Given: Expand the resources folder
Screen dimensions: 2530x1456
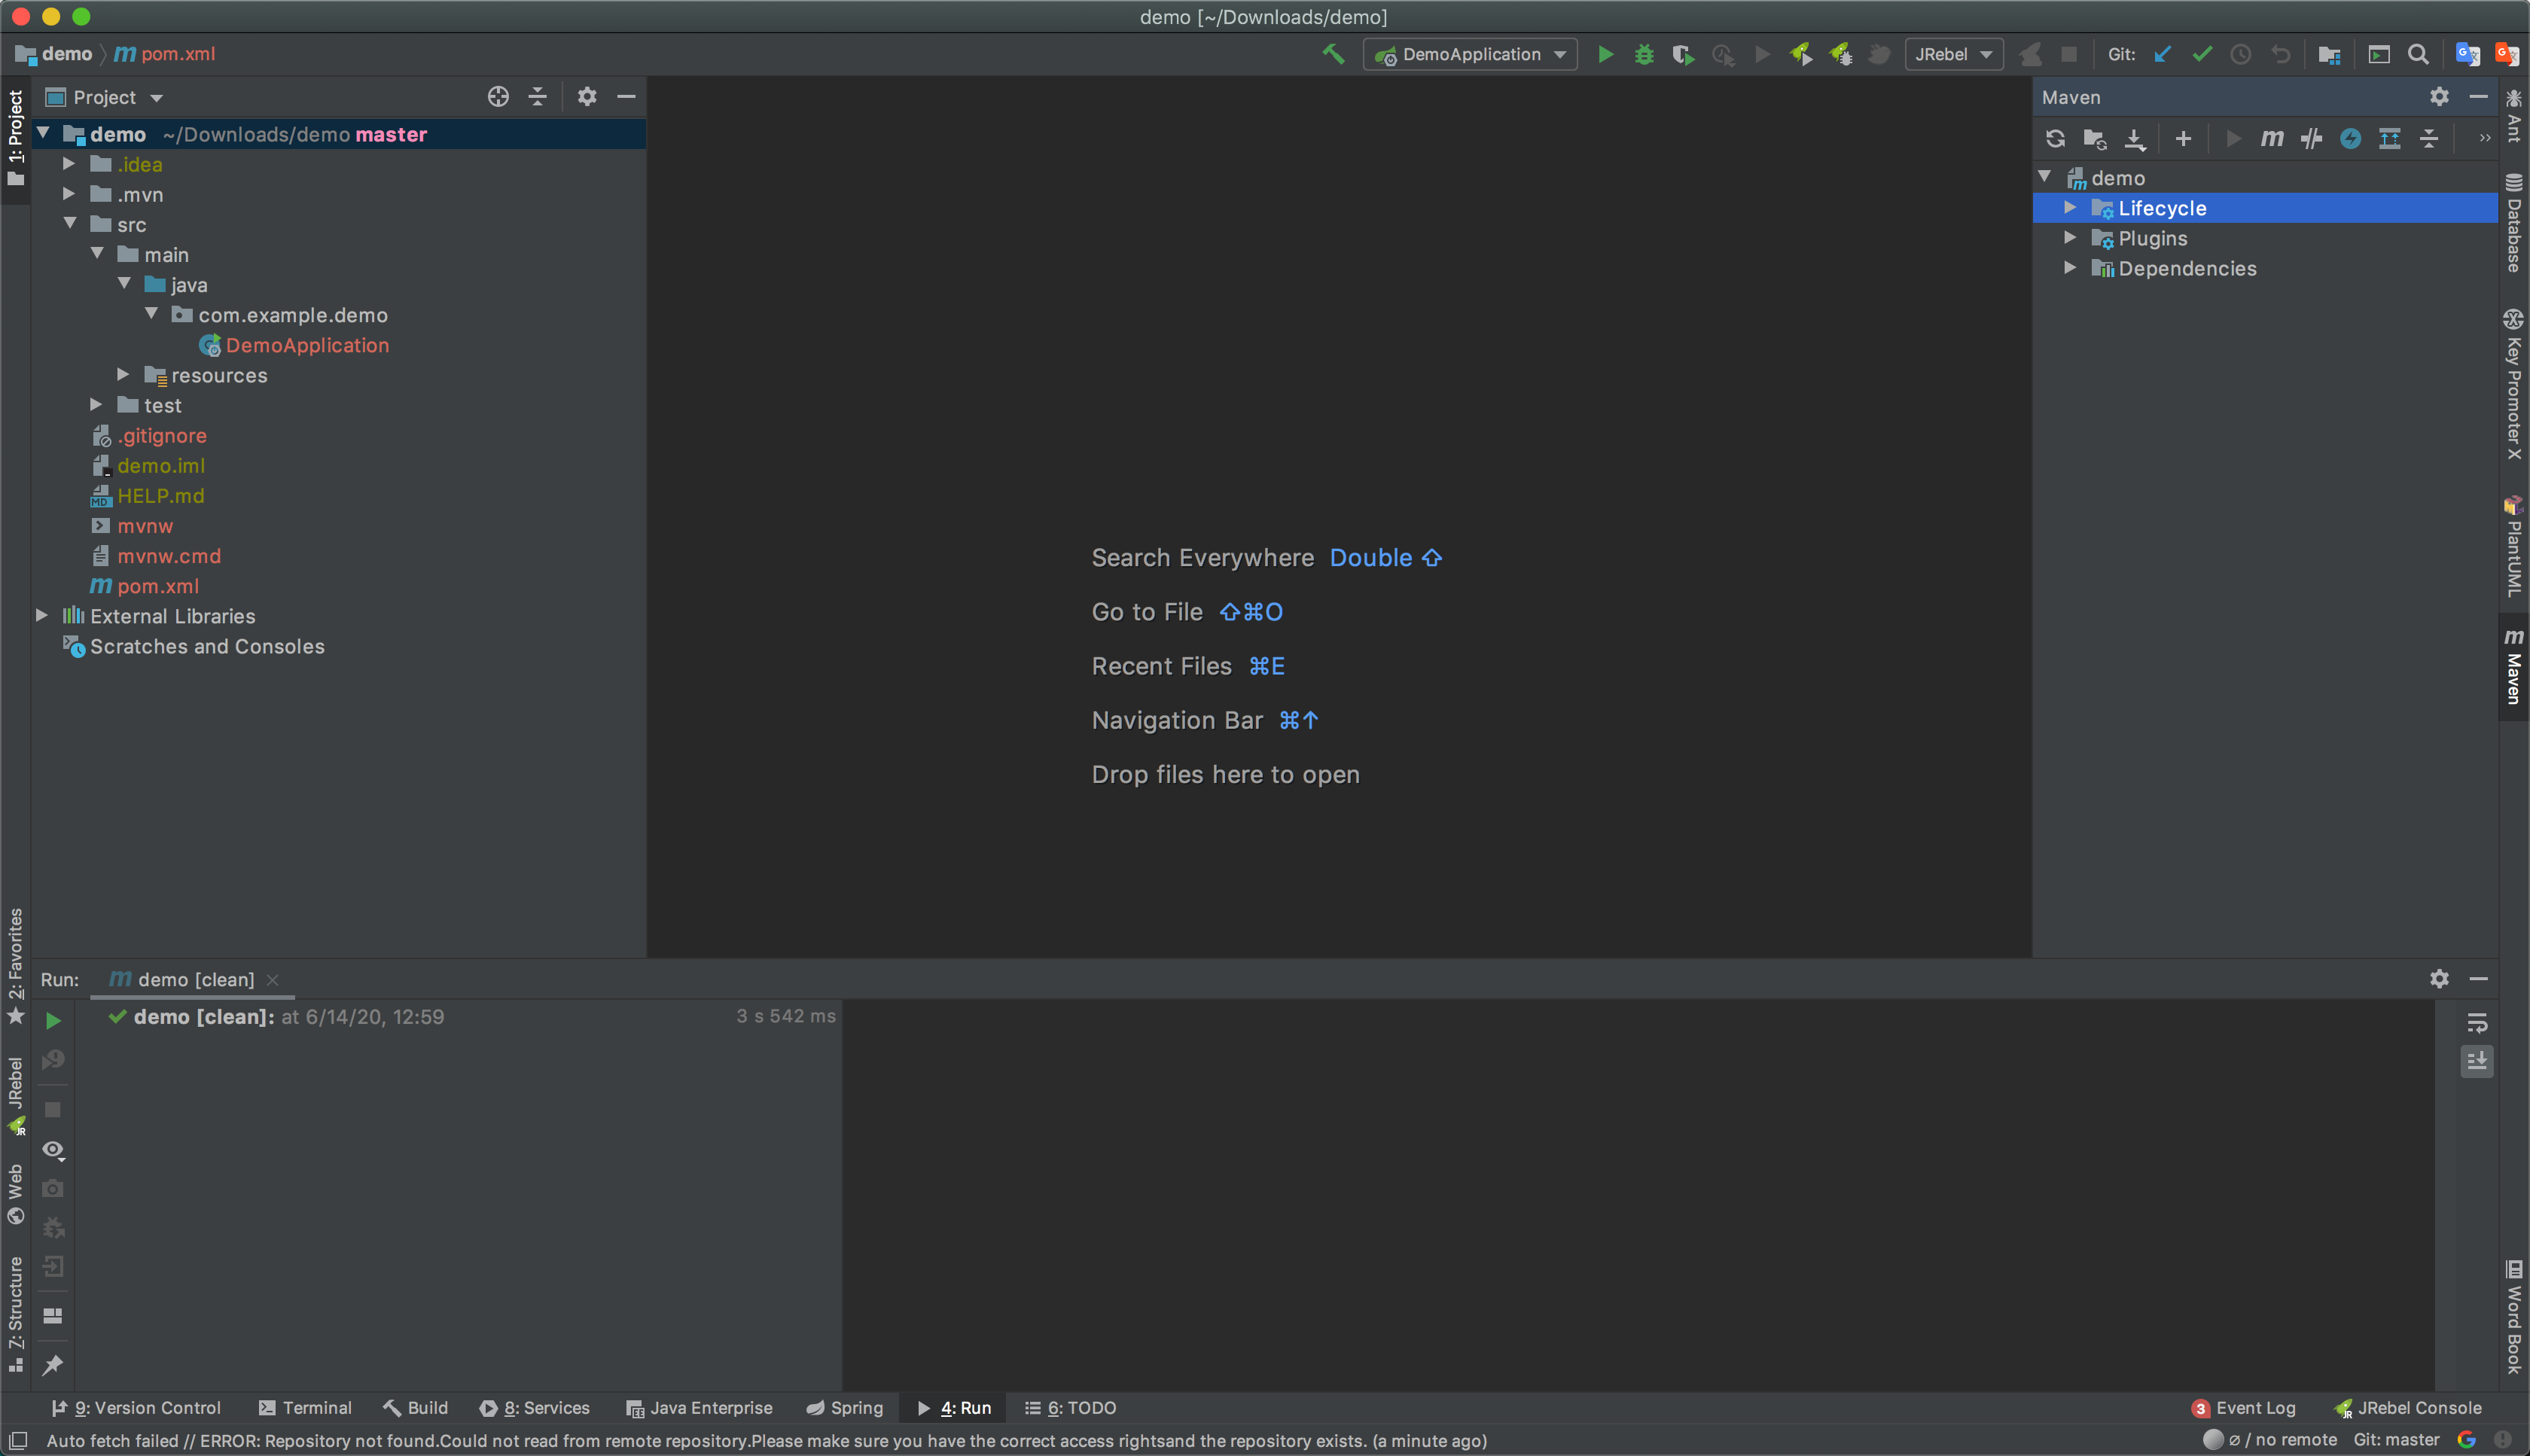Looking at the screenshot, I should coord(123,375).
